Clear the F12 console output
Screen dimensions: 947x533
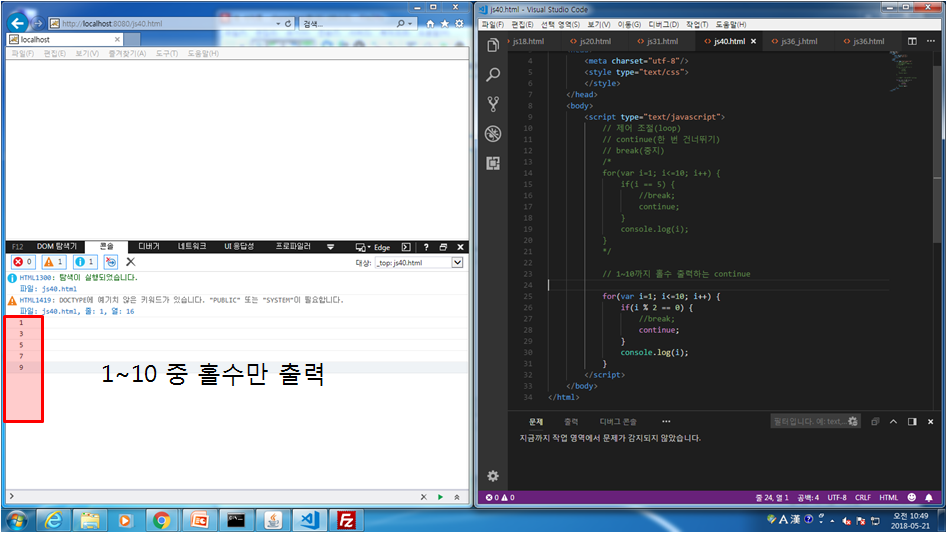tap(130, 261)
